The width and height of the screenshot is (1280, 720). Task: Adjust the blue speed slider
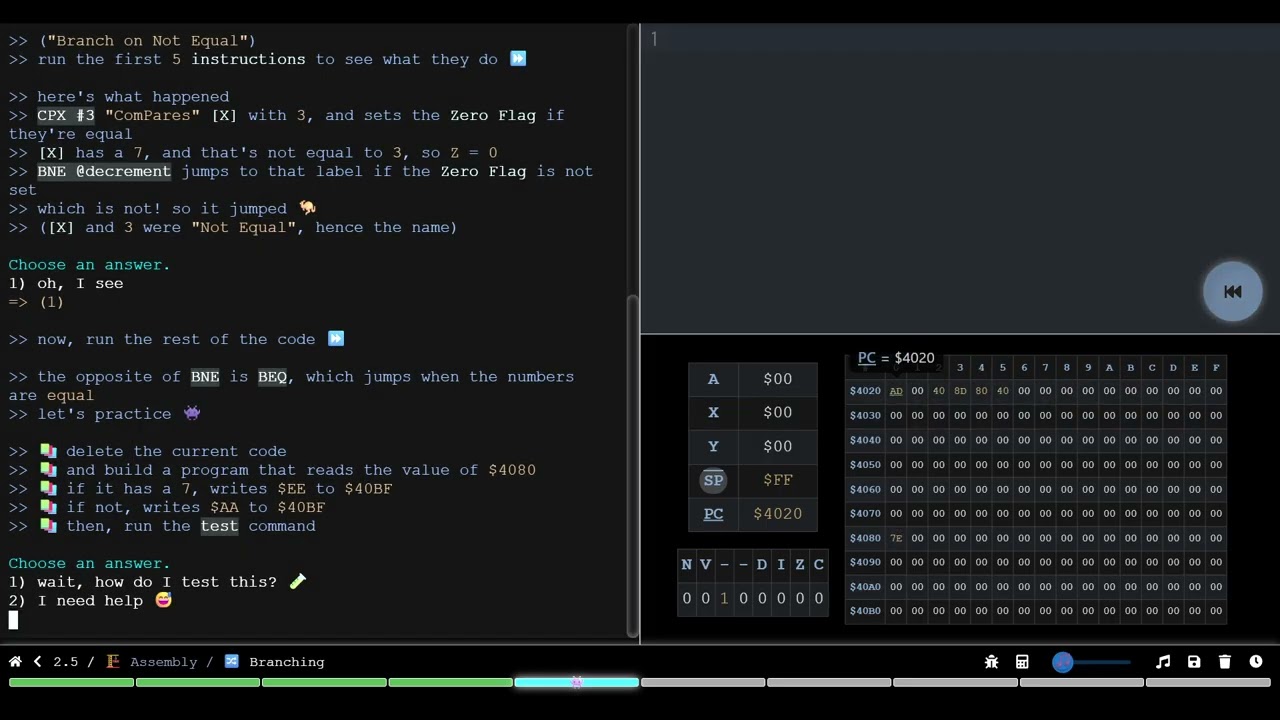pyautogui.click(x=1063, y=662)
